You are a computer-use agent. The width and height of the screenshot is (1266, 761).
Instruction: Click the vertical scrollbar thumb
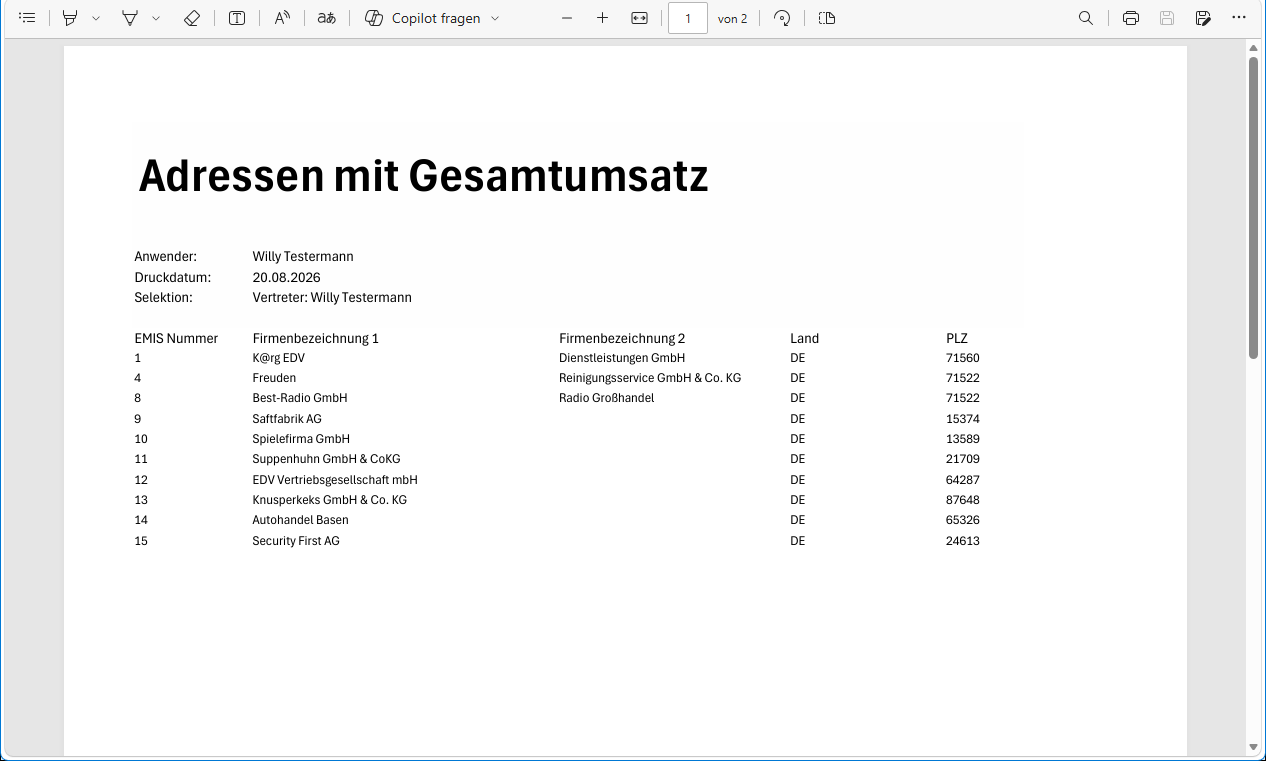tap(1253, 207)
